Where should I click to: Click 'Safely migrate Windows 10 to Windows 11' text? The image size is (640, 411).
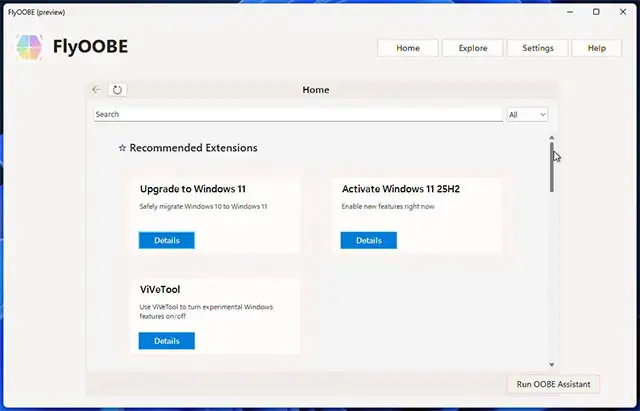pos(203,207)
